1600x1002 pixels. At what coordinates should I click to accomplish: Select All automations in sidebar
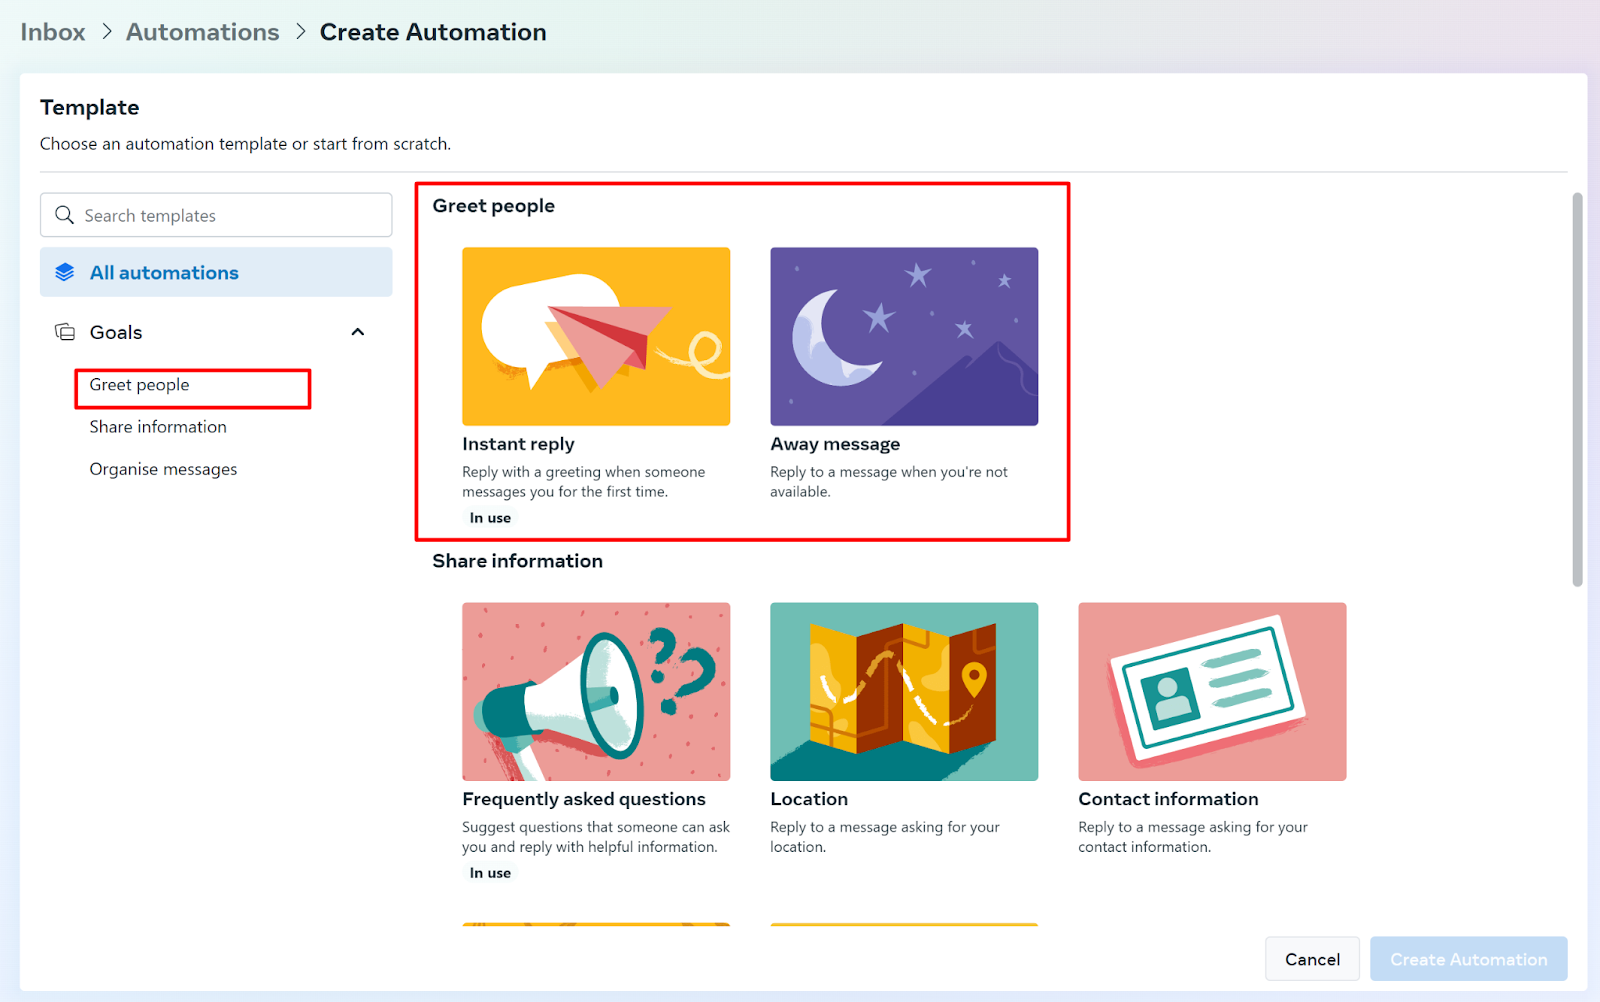(x=216, y=272)
